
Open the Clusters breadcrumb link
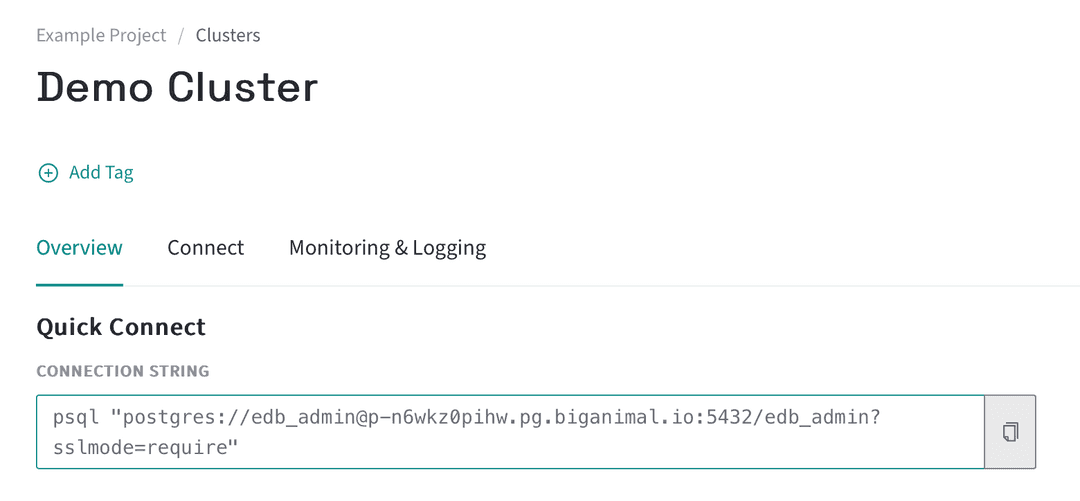228,35
